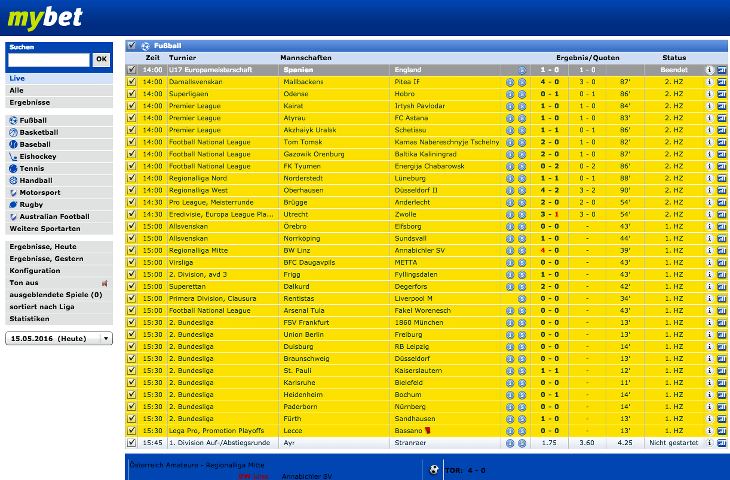Open the blue window icon for Kairat row
The height and width of the screenshot is (480, 730).
pos(722,106)
